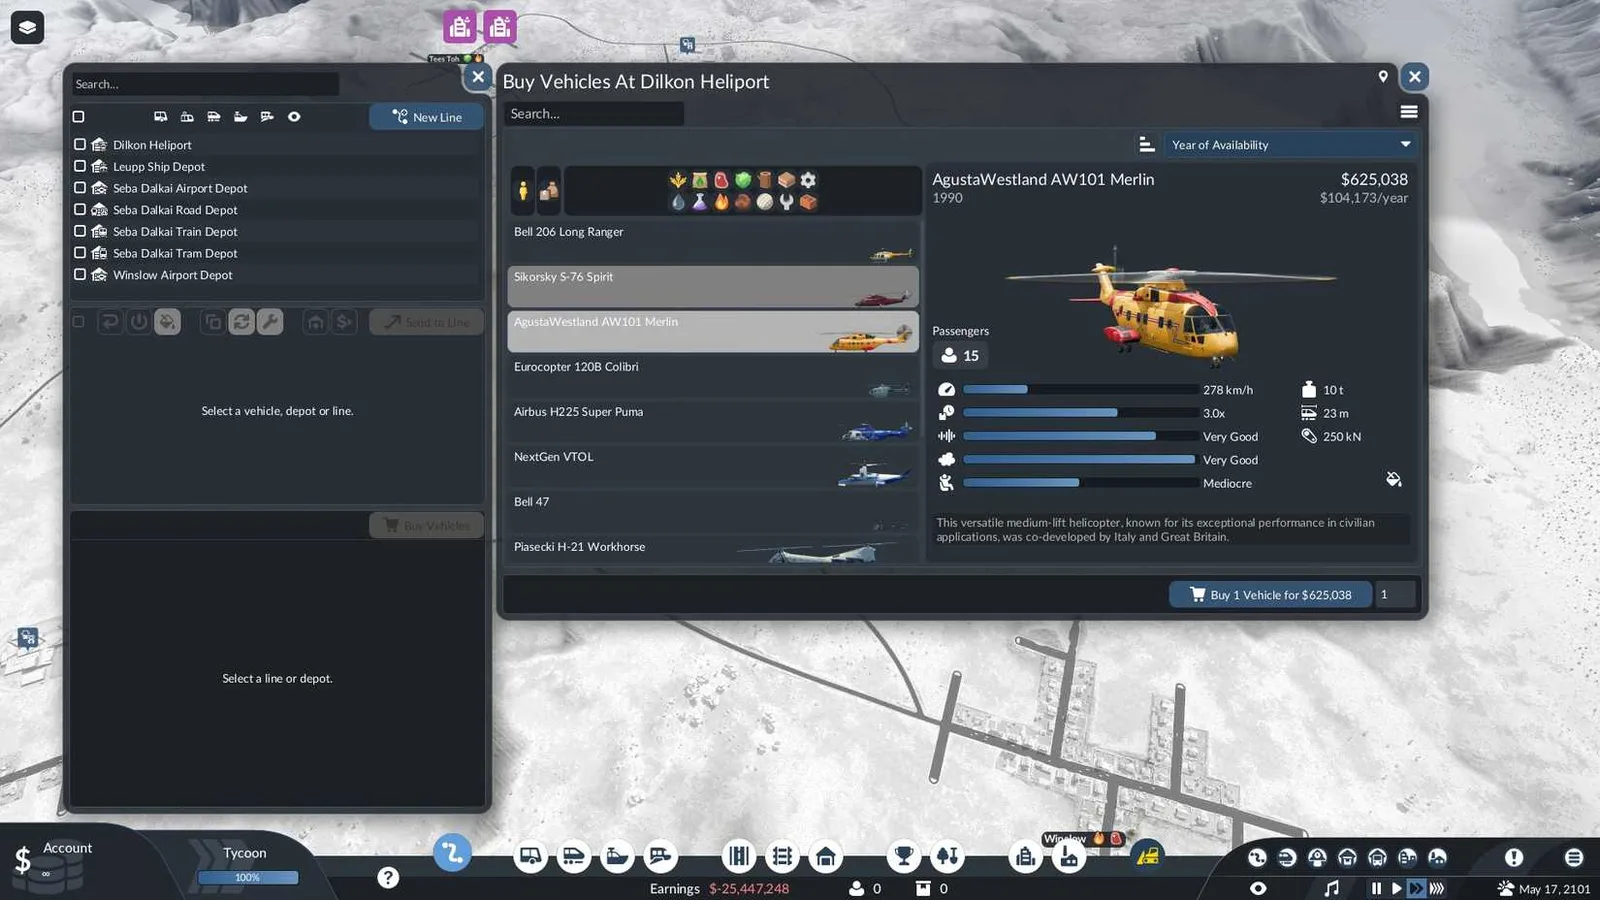Tick Winslow Airport Depot checkbox
The height and width of the screenshot is (900, 1600).
[80, 274]
